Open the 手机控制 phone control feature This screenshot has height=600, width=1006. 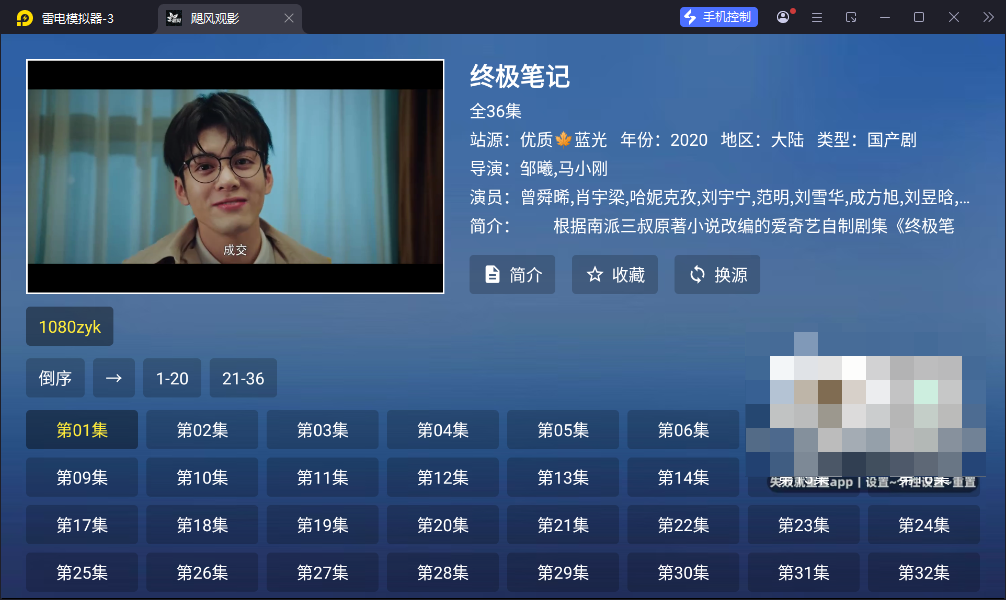coord(718,17)
